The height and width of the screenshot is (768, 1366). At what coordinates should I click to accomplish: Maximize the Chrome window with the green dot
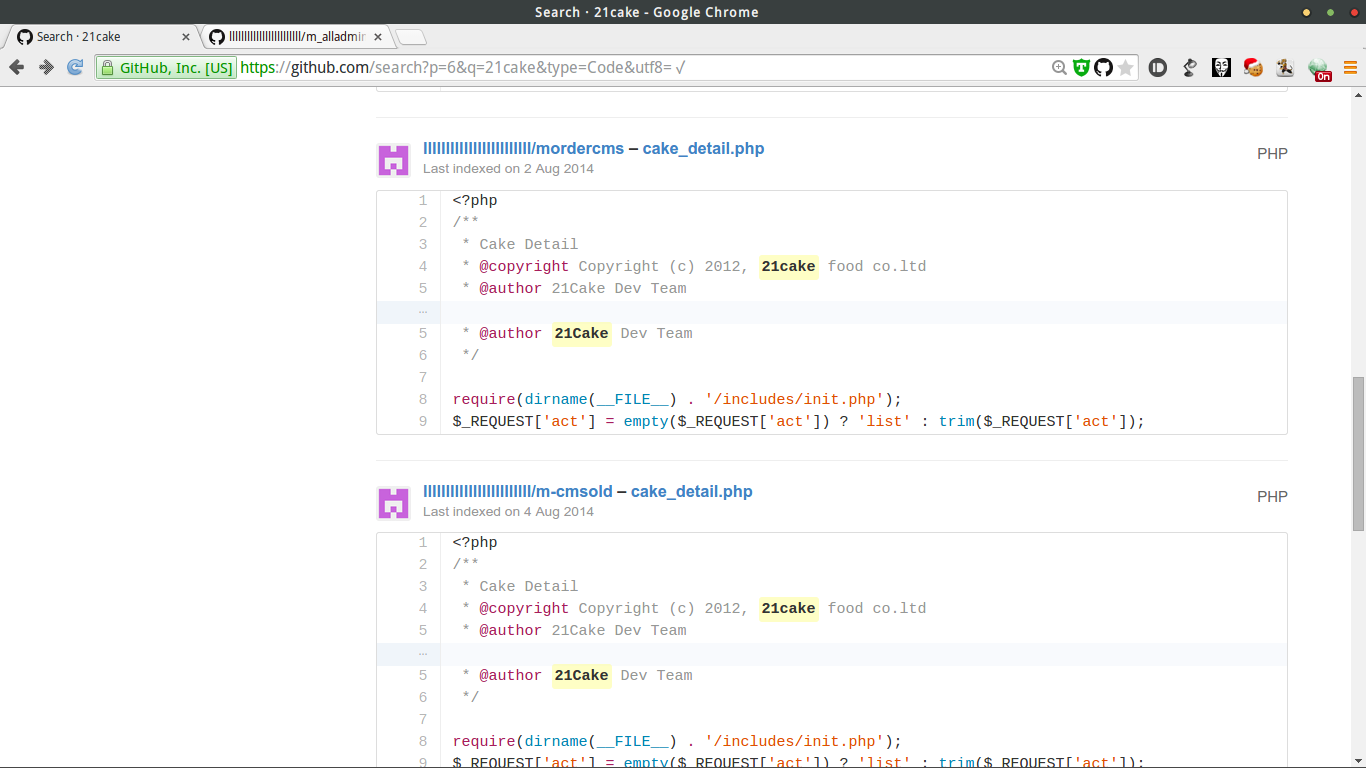(x=1330, y=12)
